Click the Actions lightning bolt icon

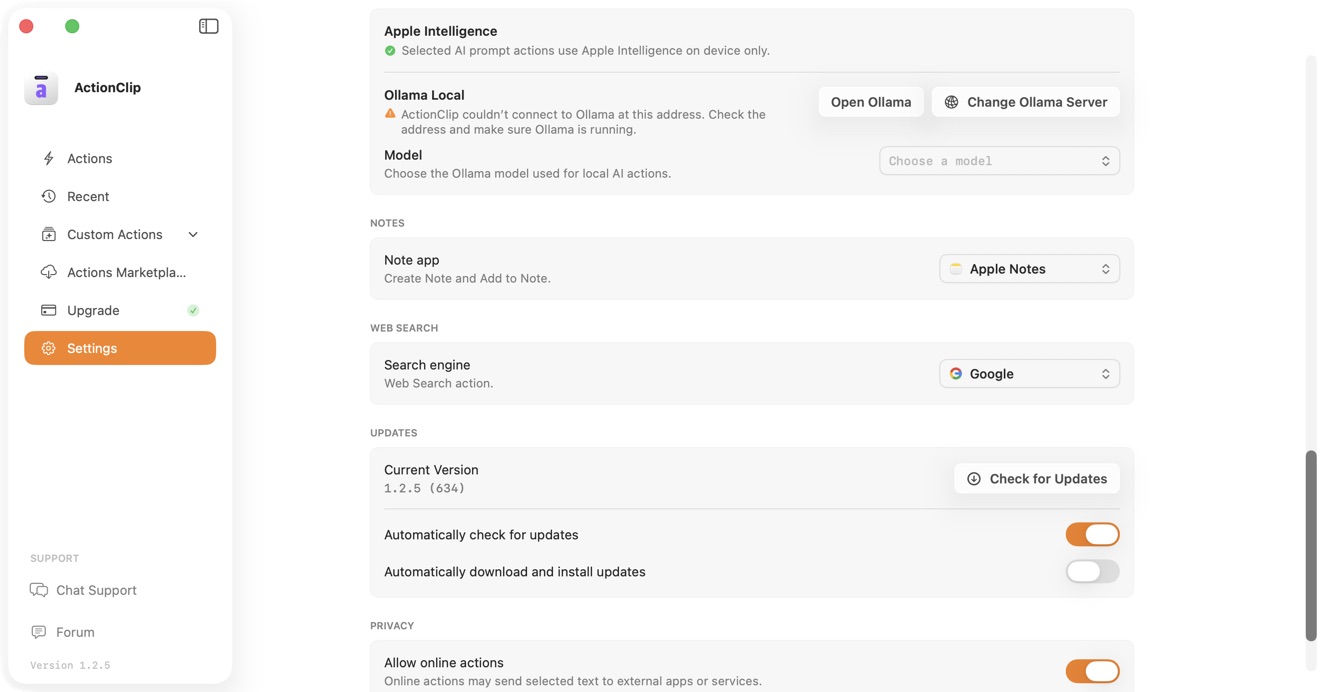tap(48, 158)
